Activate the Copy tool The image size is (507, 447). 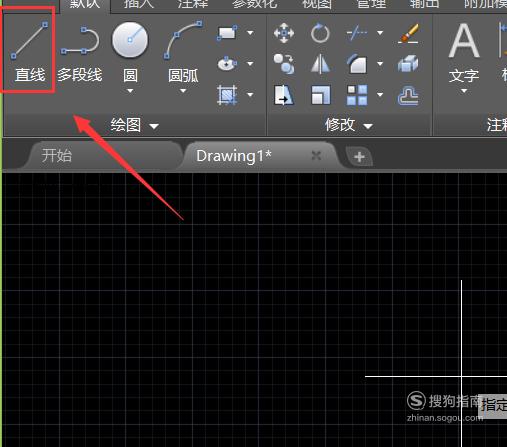[284, 64]
